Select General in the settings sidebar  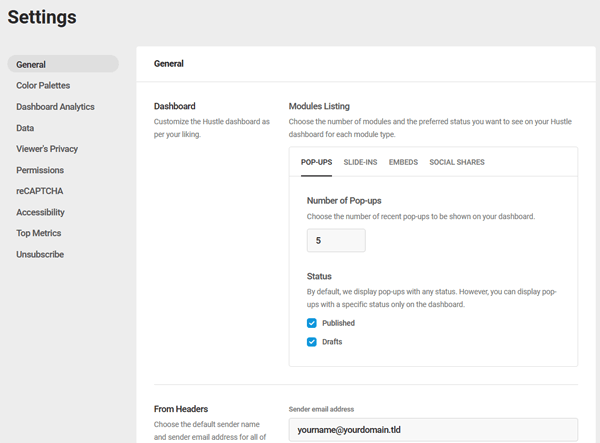63,64
